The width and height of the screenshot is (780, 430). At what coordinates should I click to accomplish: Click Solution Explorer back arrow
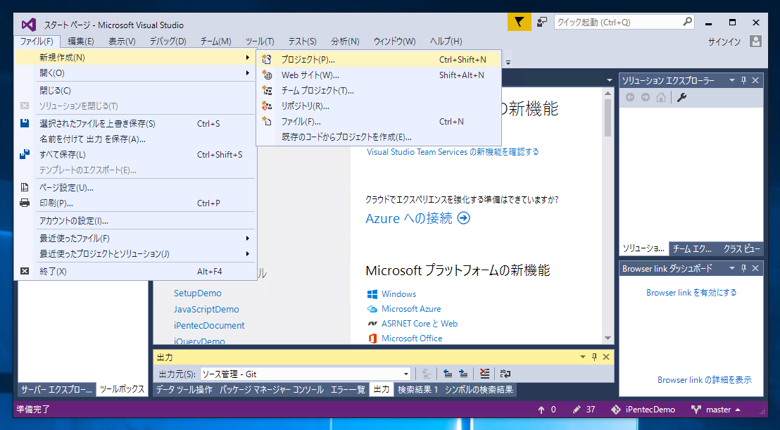coord(630,98)
